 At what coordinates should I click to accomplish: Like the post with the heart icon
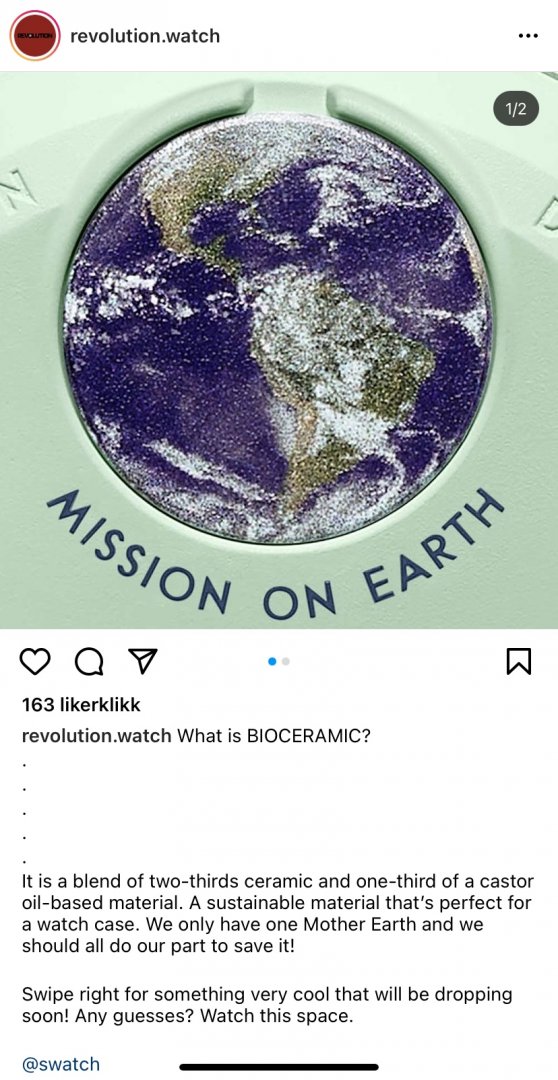click(35, 661)
